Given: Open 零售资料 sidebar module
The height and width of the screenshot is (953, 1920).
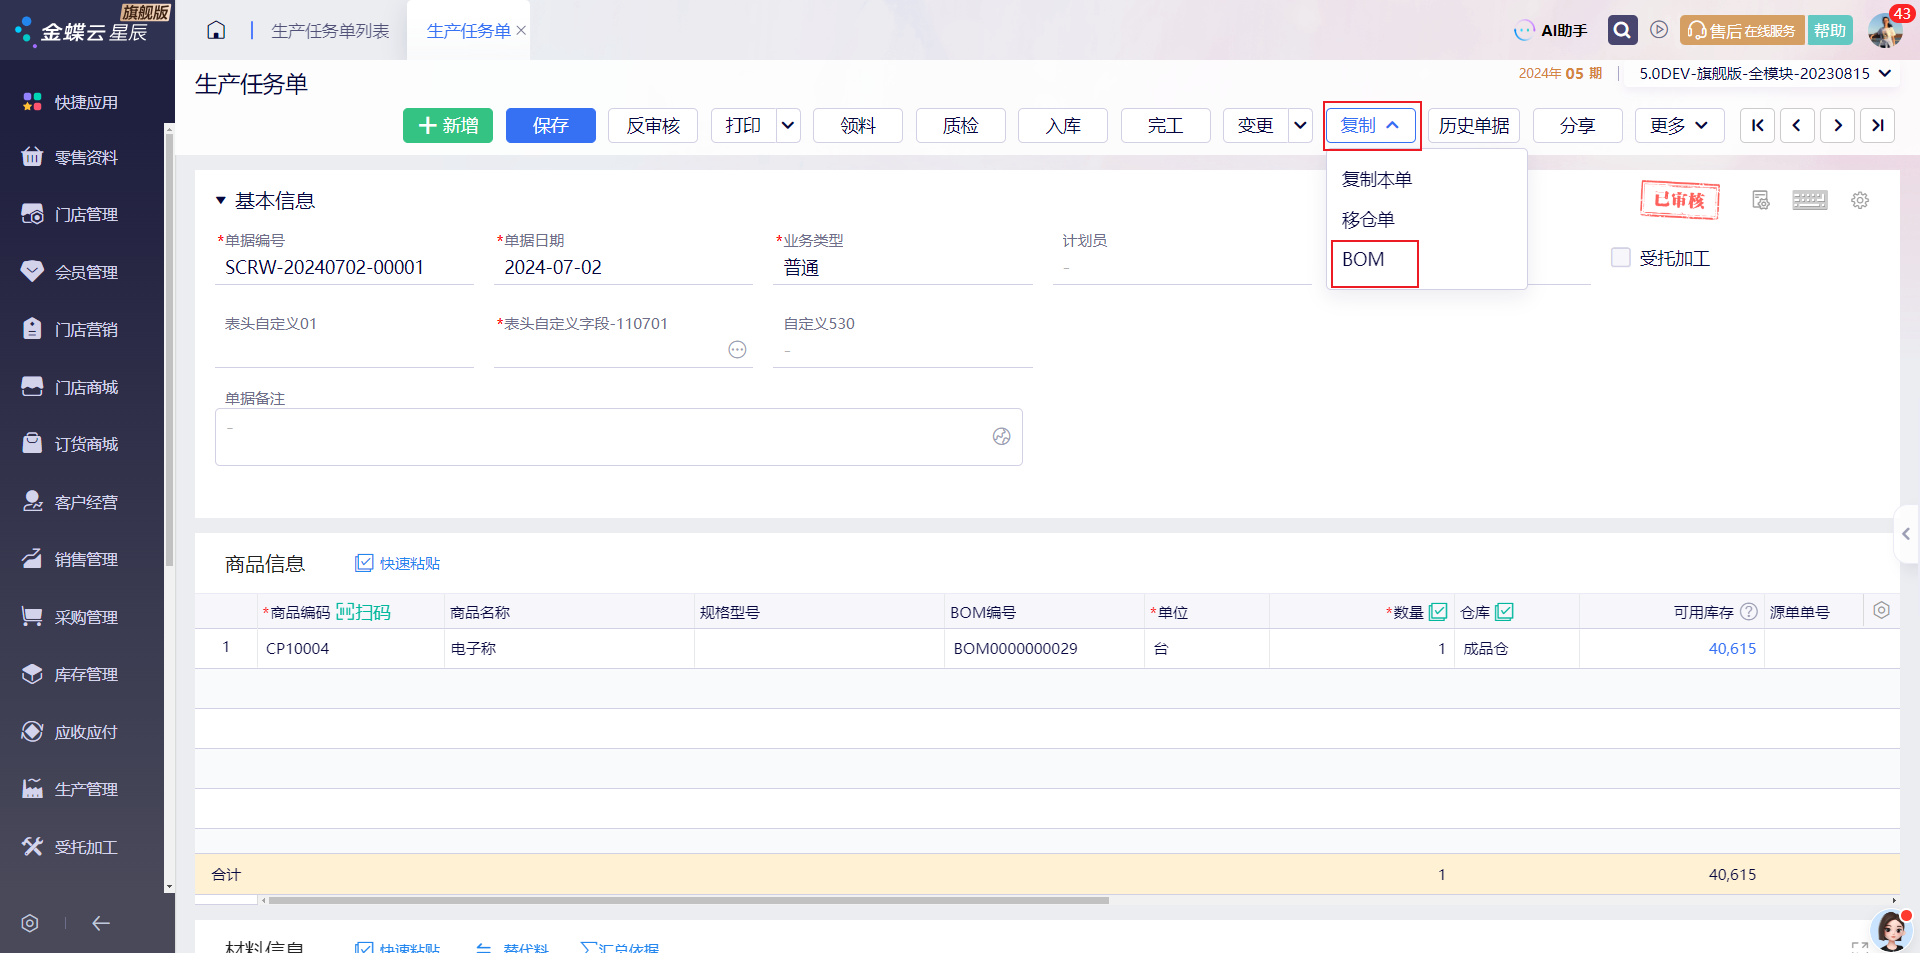Looking at the screenshot, I should [70, 157].
